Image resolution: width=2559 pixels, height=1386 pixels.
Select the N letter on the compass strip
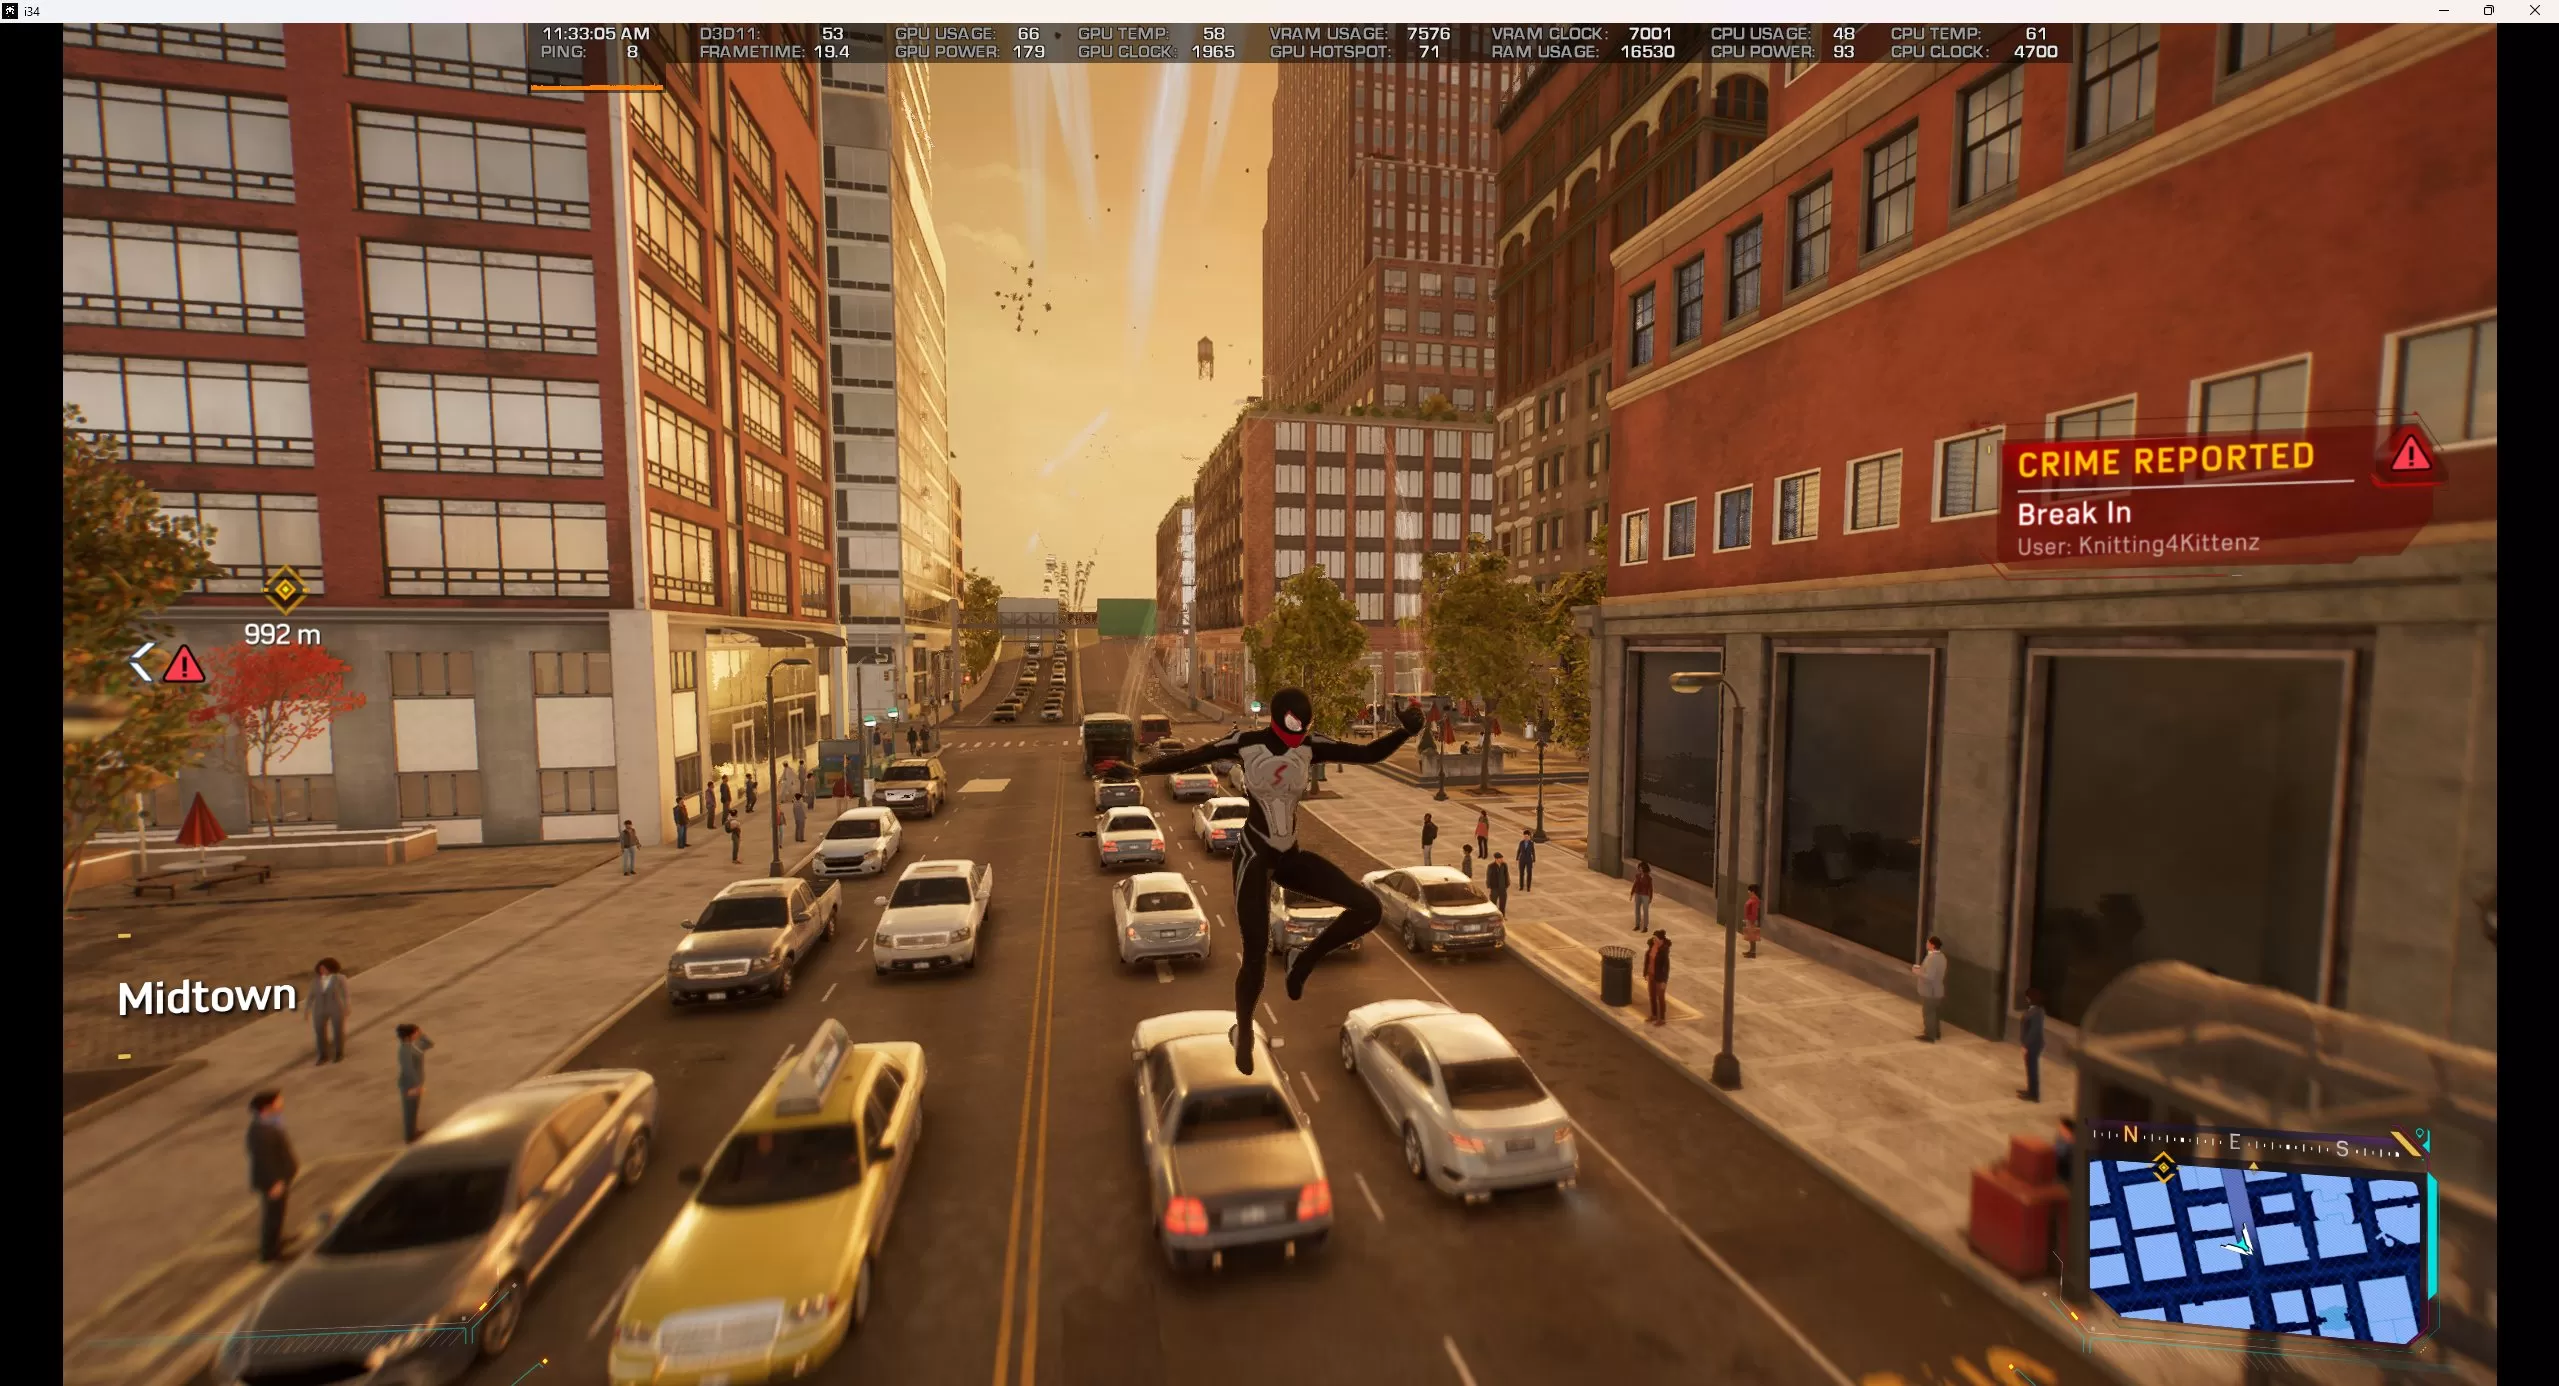[x=2131, y=1136]
